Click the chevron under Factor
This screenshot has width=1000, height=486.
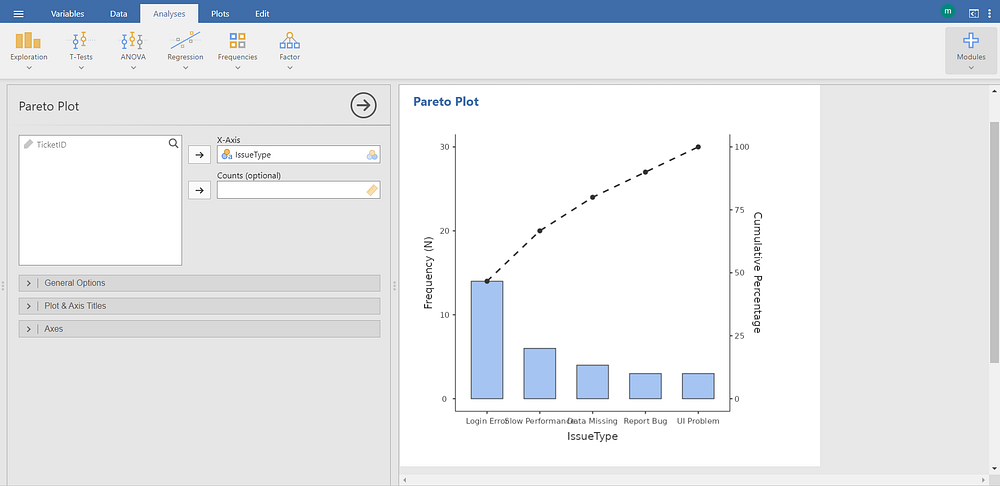point(290,68)
